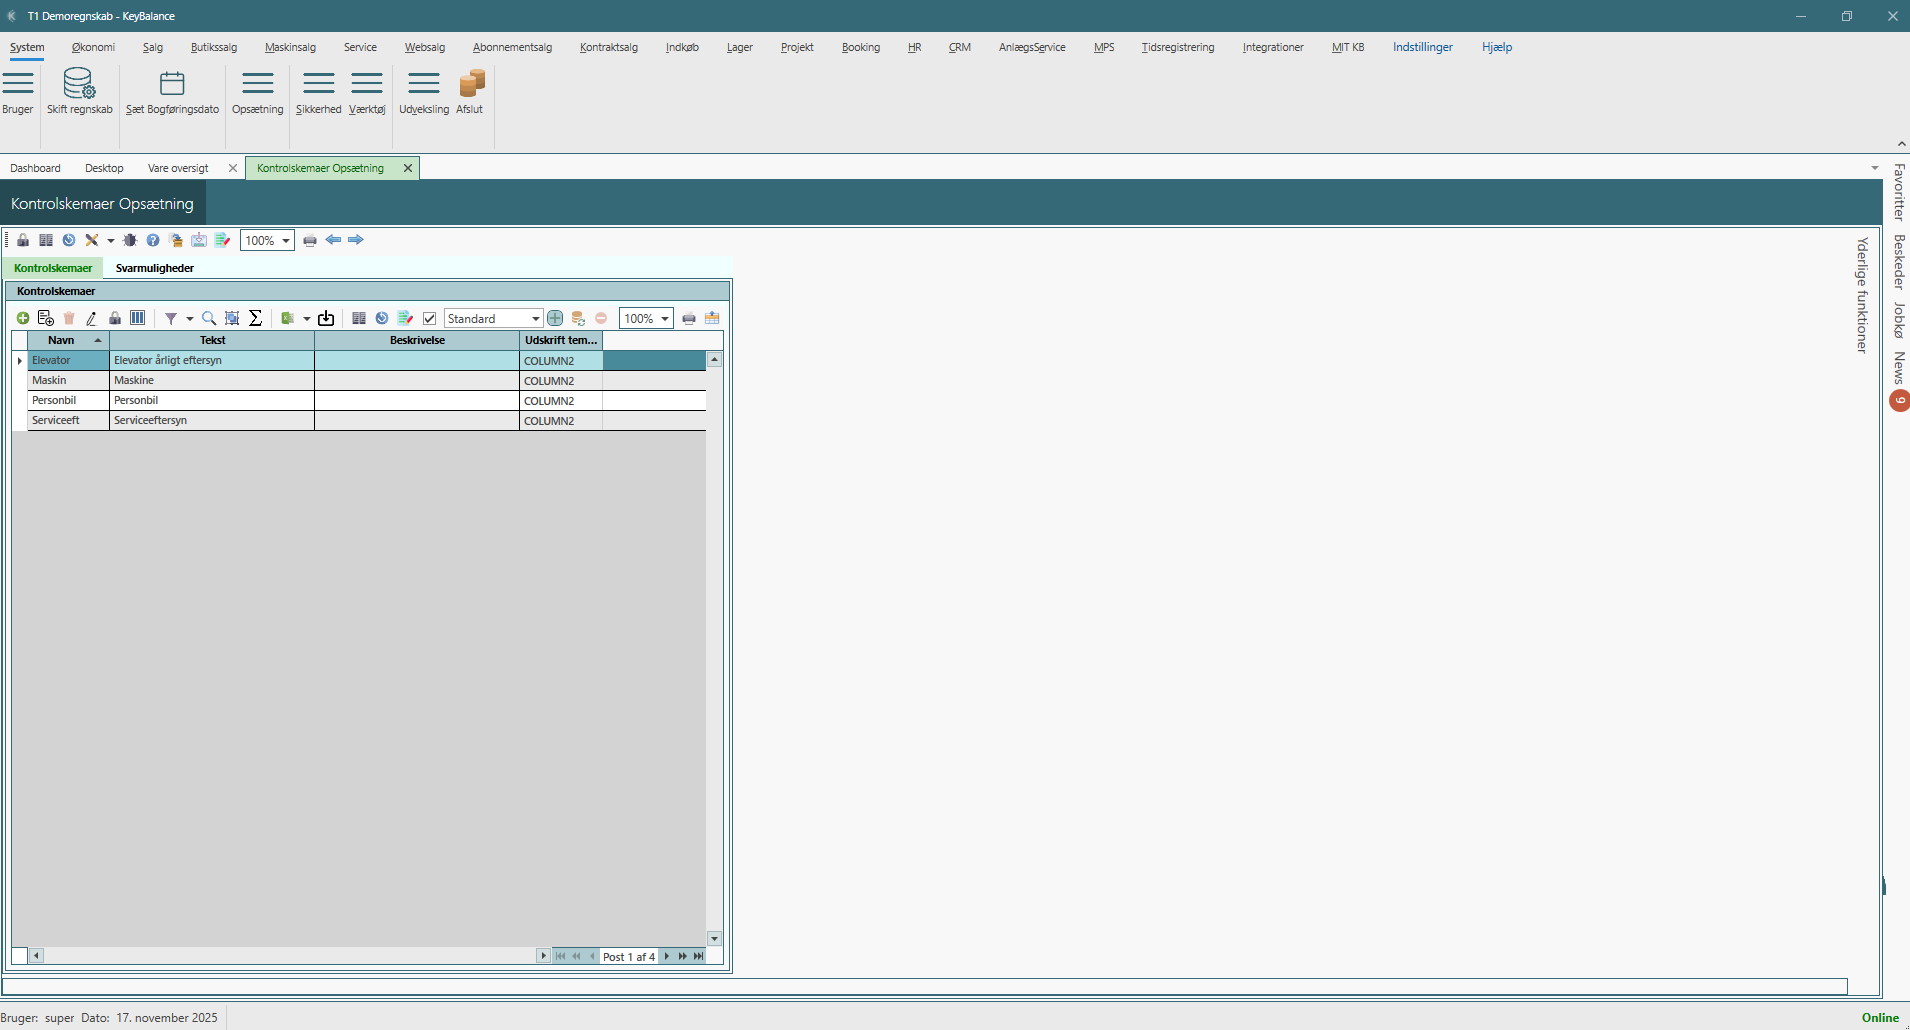Click the lock icon in grid toolbar
Image resolution: width=1910 pixels, height=1030 pixels.
point(115,318)
